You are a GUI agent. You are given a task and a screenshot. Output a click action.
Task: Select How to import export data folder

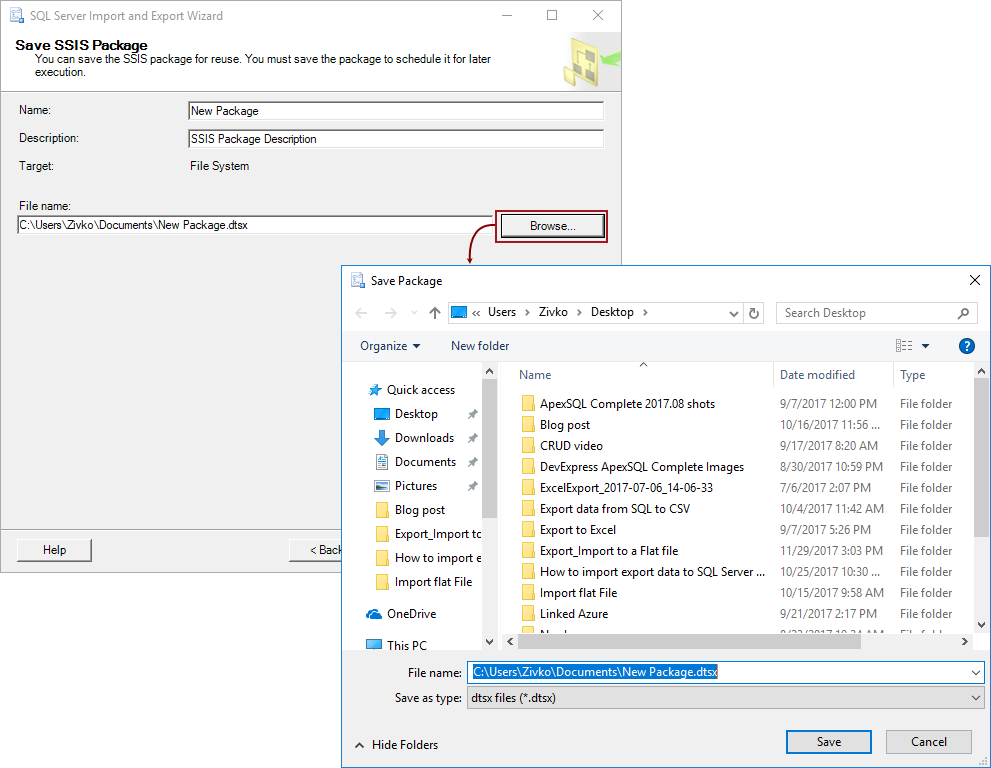(x=652, y=572)
